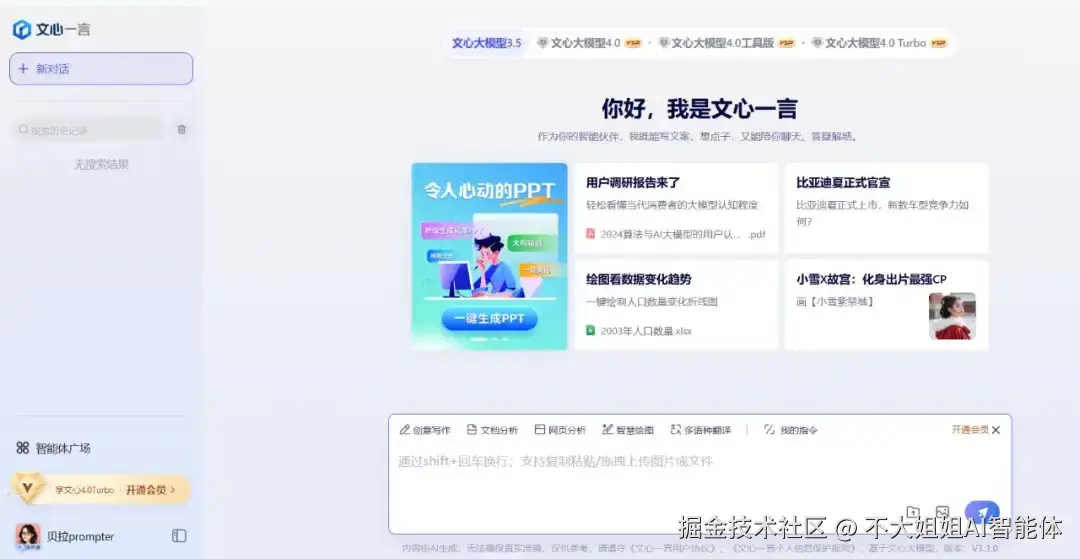The width and height of the screenshot is (1080, 559).
Task: Click the trash icon to delete history
Action: pos(182,129)
